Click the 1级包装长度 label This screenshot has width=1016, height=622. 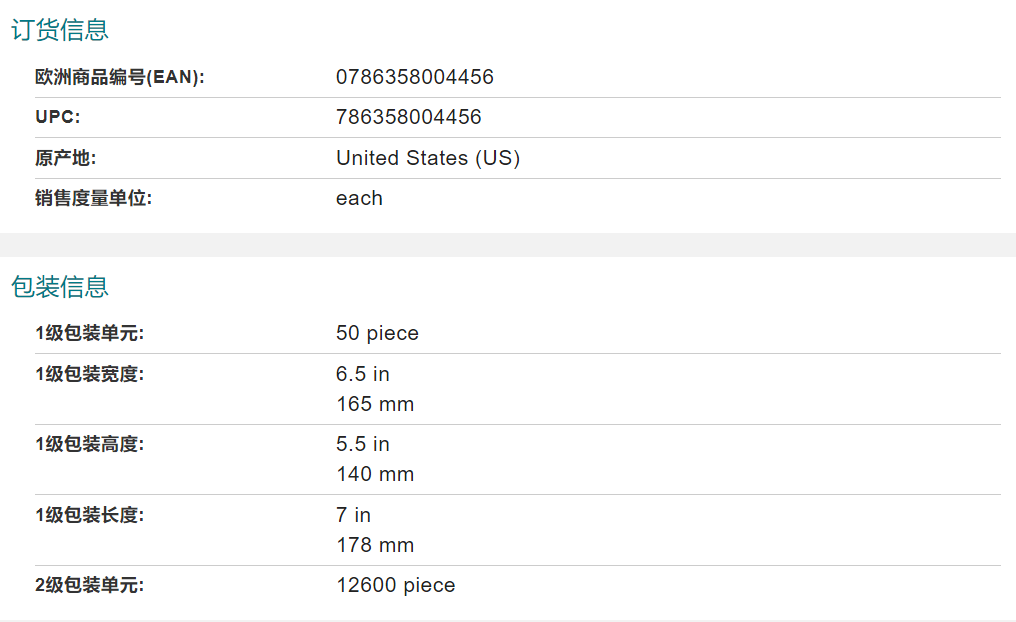(x=89, y=515)
